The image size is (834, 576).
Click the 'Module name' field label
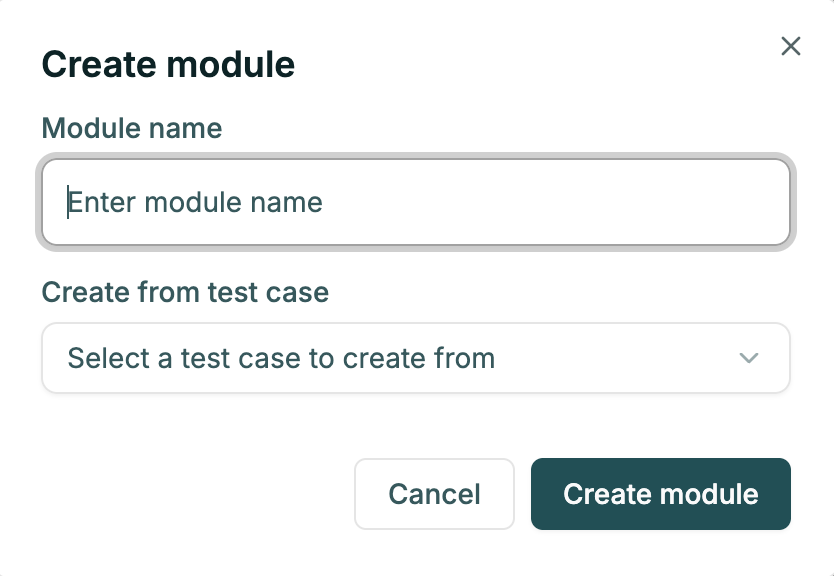131,128
